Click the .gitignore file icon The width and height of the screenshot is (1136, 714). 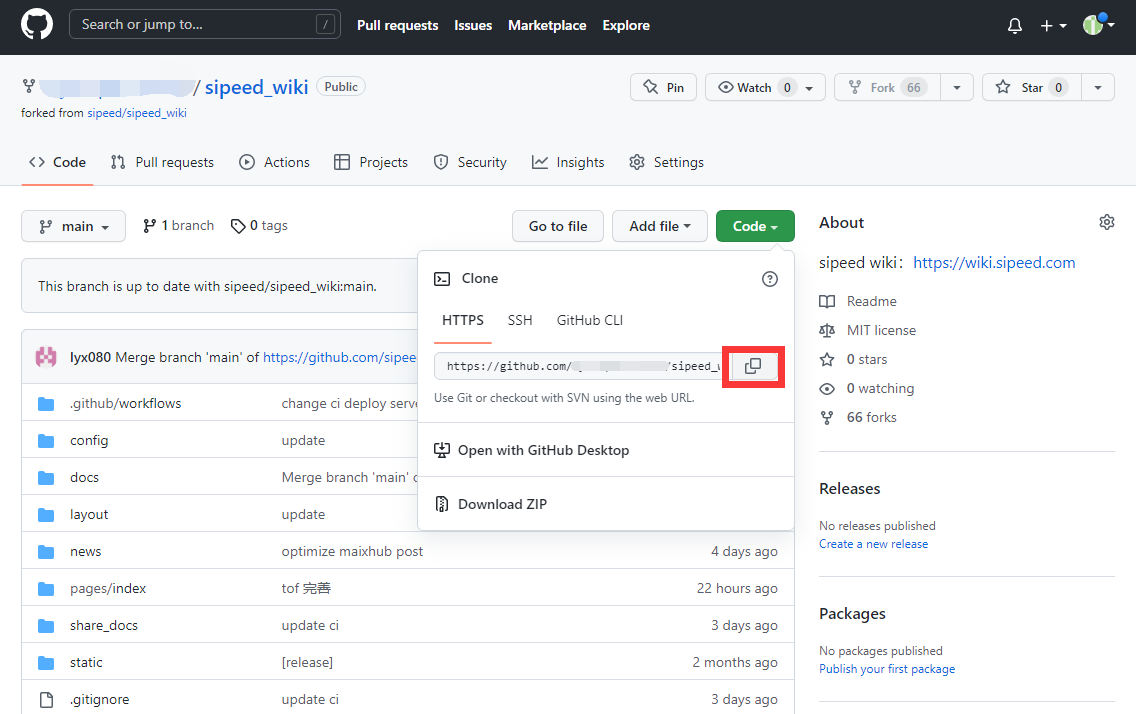tap(46, 700)
